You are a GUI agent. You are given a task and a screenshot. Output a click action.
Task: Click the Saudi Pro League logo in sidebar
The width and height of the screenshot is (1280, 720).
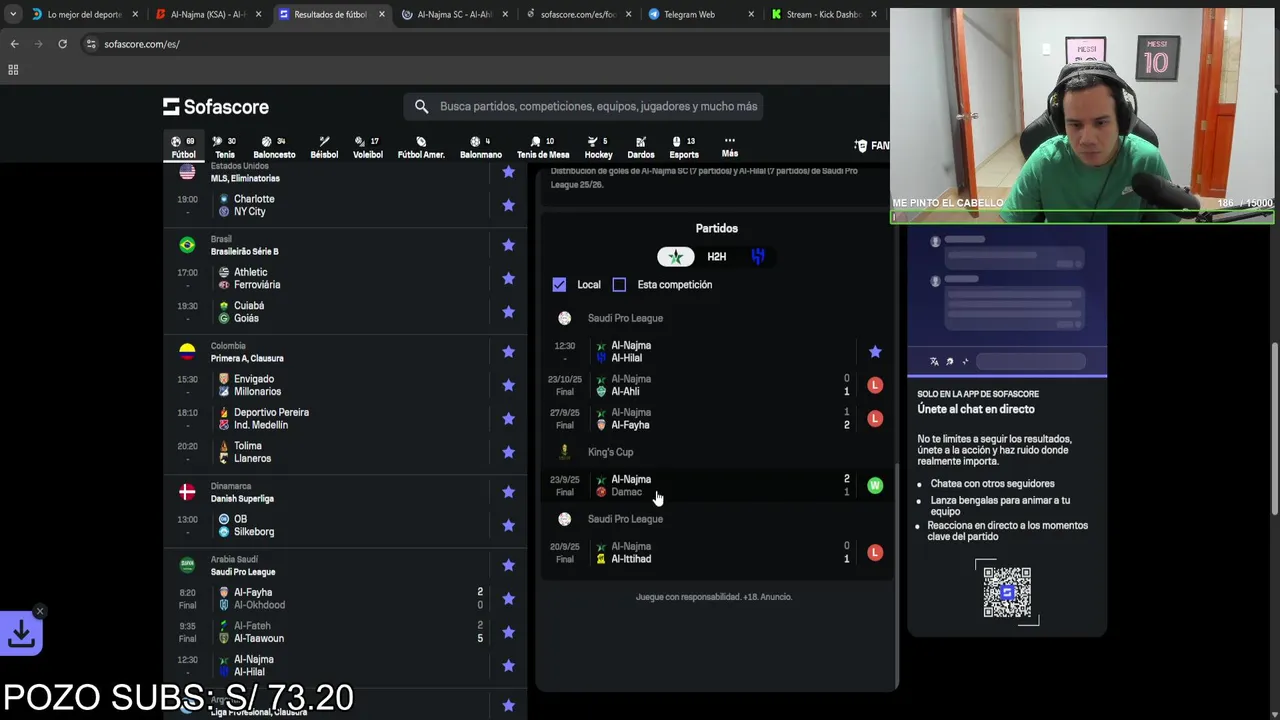pyautogui.click(x=187, y=565)
